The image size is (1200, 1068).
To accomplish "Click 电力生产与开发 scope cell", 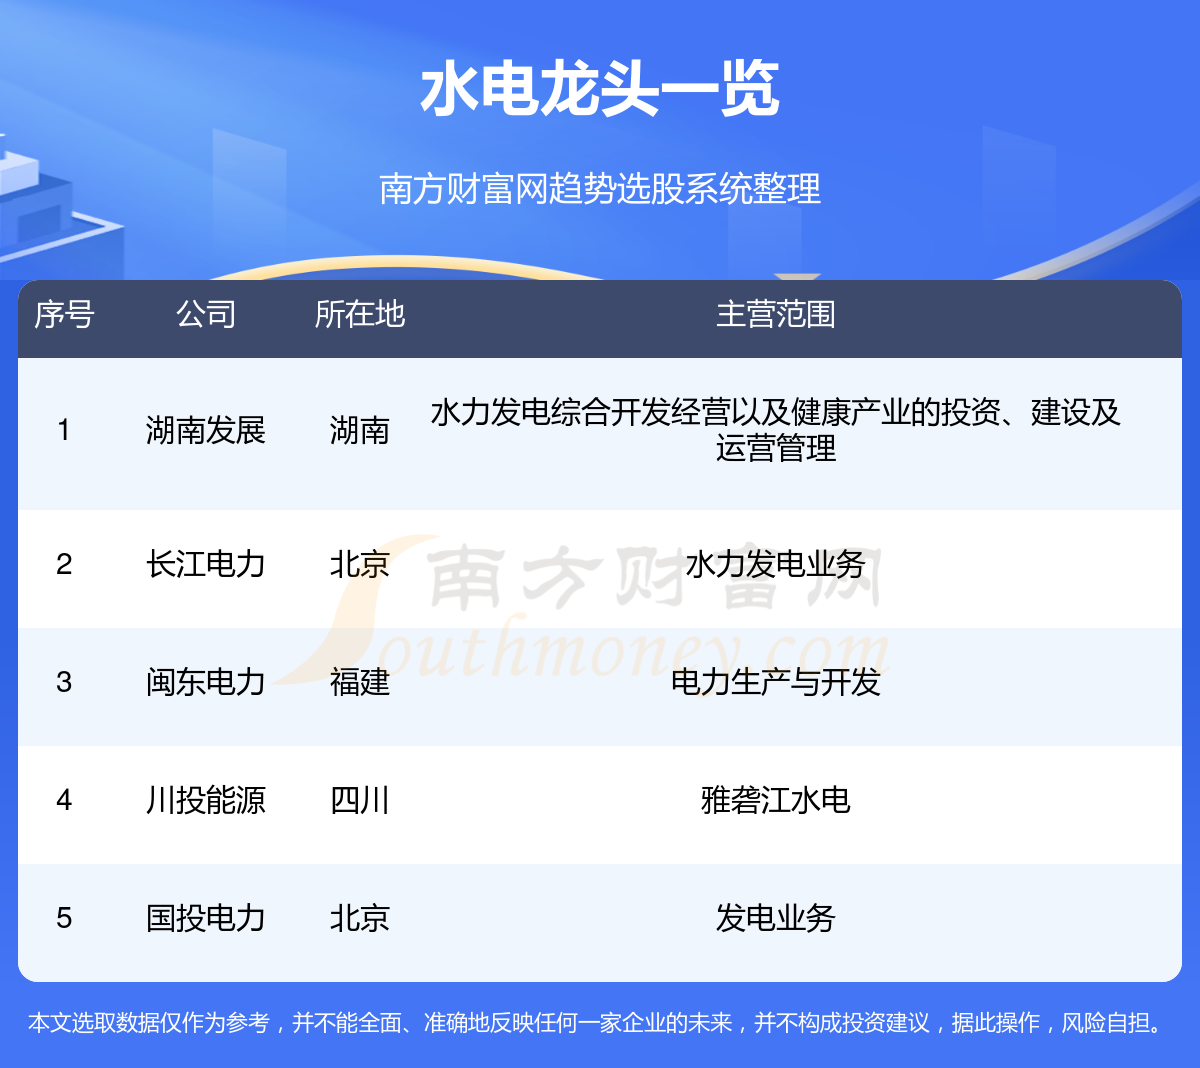I will click(x=776, y=682).
